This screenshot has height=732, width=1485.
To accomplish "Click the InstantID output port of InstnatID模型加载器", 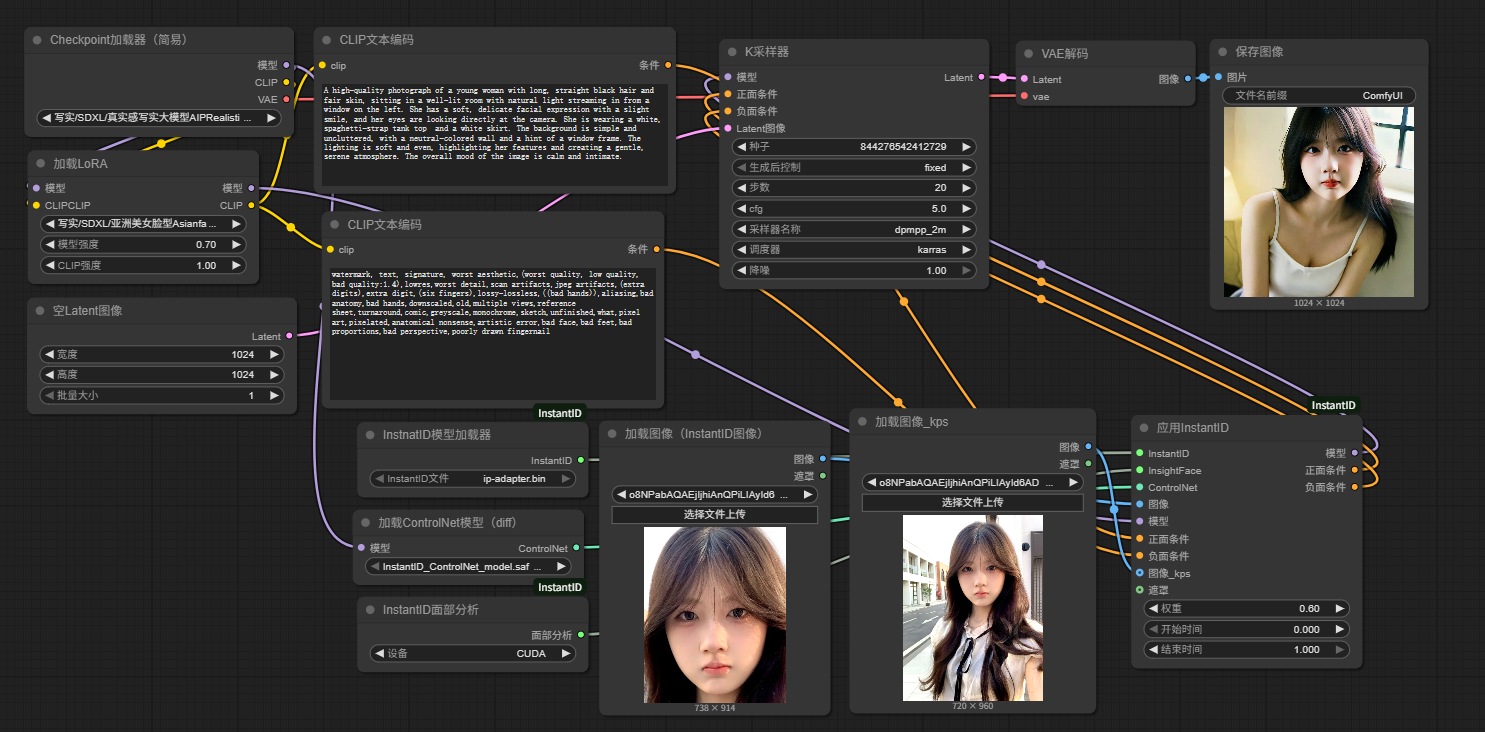I will 581,460.
